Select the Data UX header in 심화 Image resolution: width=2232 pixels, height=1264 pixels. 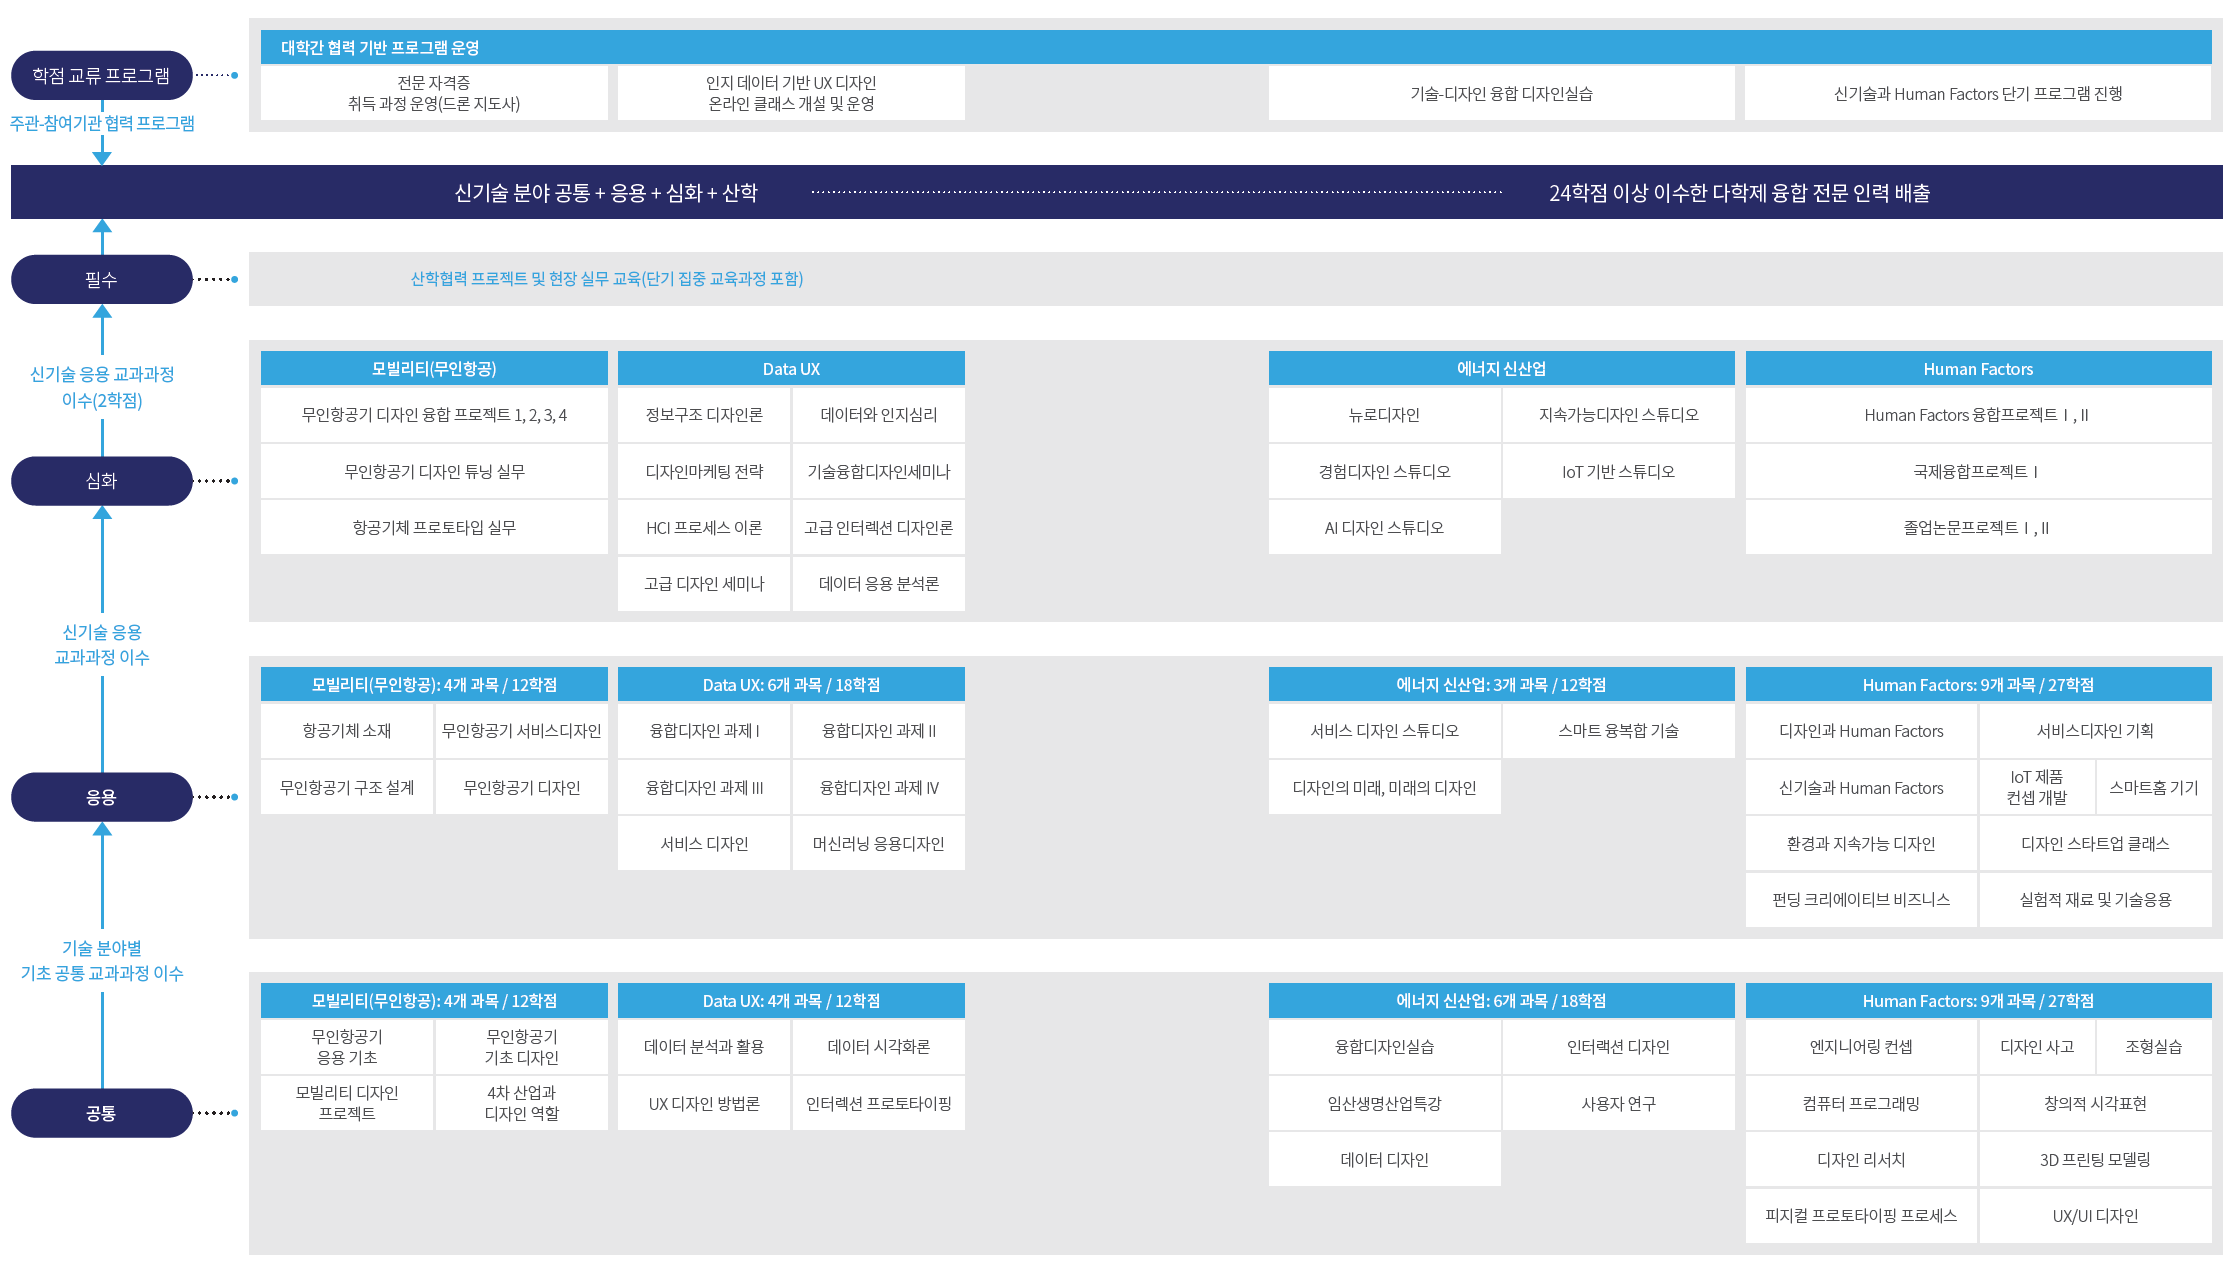click(x=790, y=369)
